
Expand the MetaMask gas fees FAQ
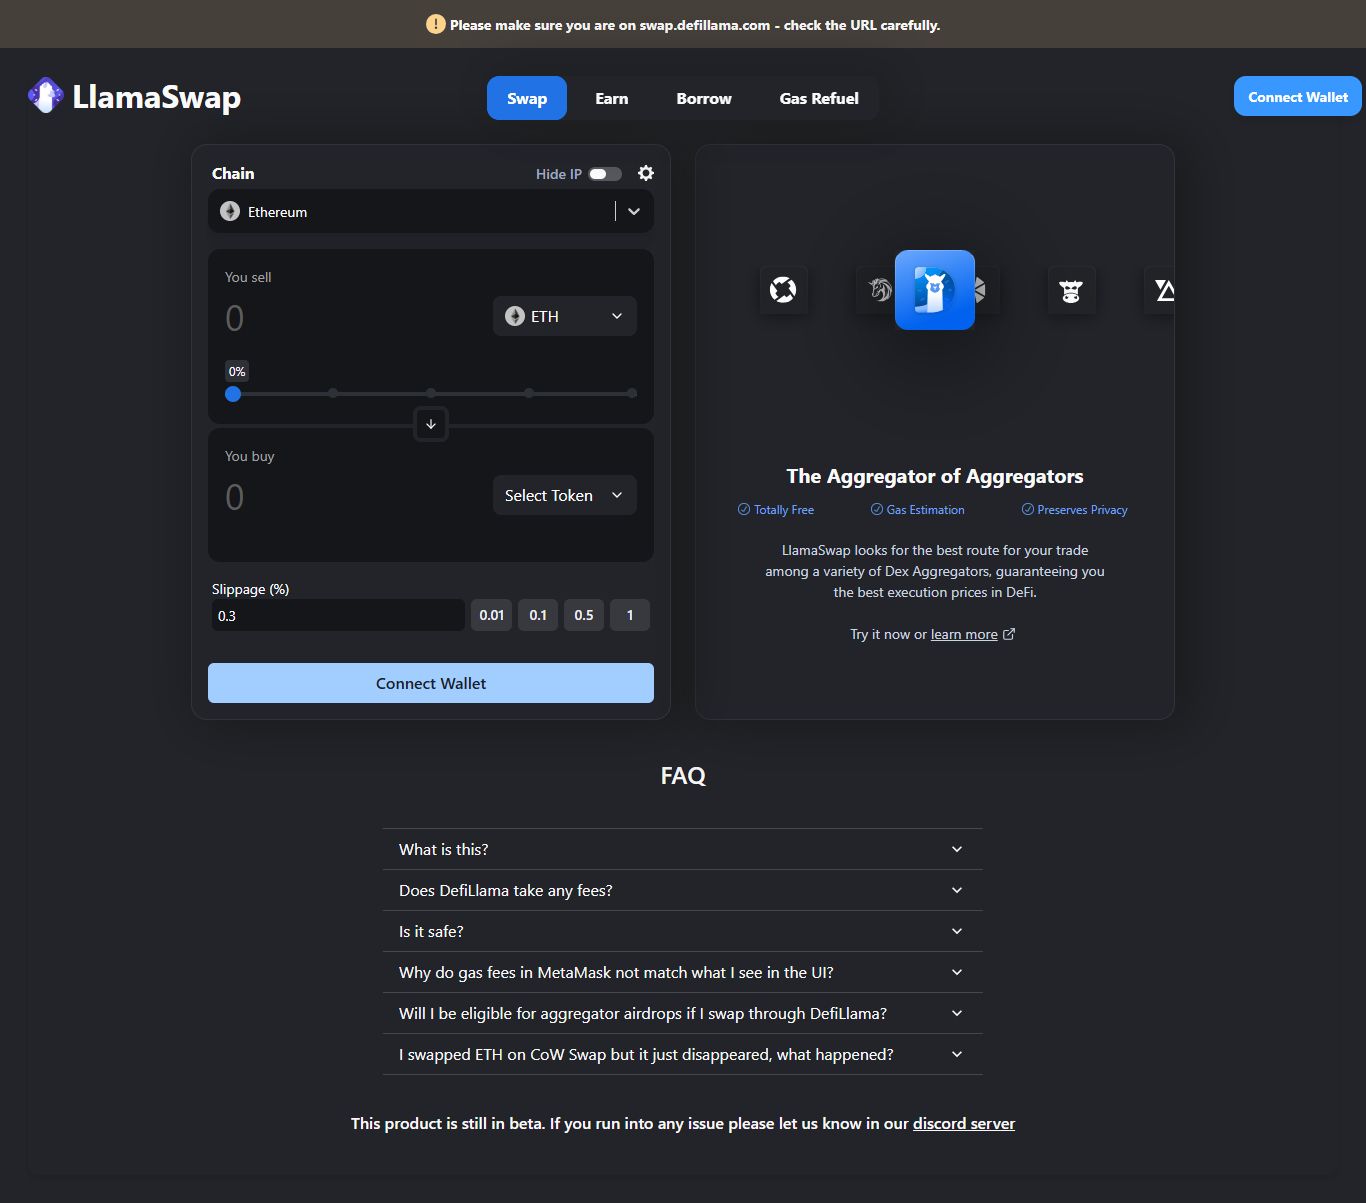(683, 972)
